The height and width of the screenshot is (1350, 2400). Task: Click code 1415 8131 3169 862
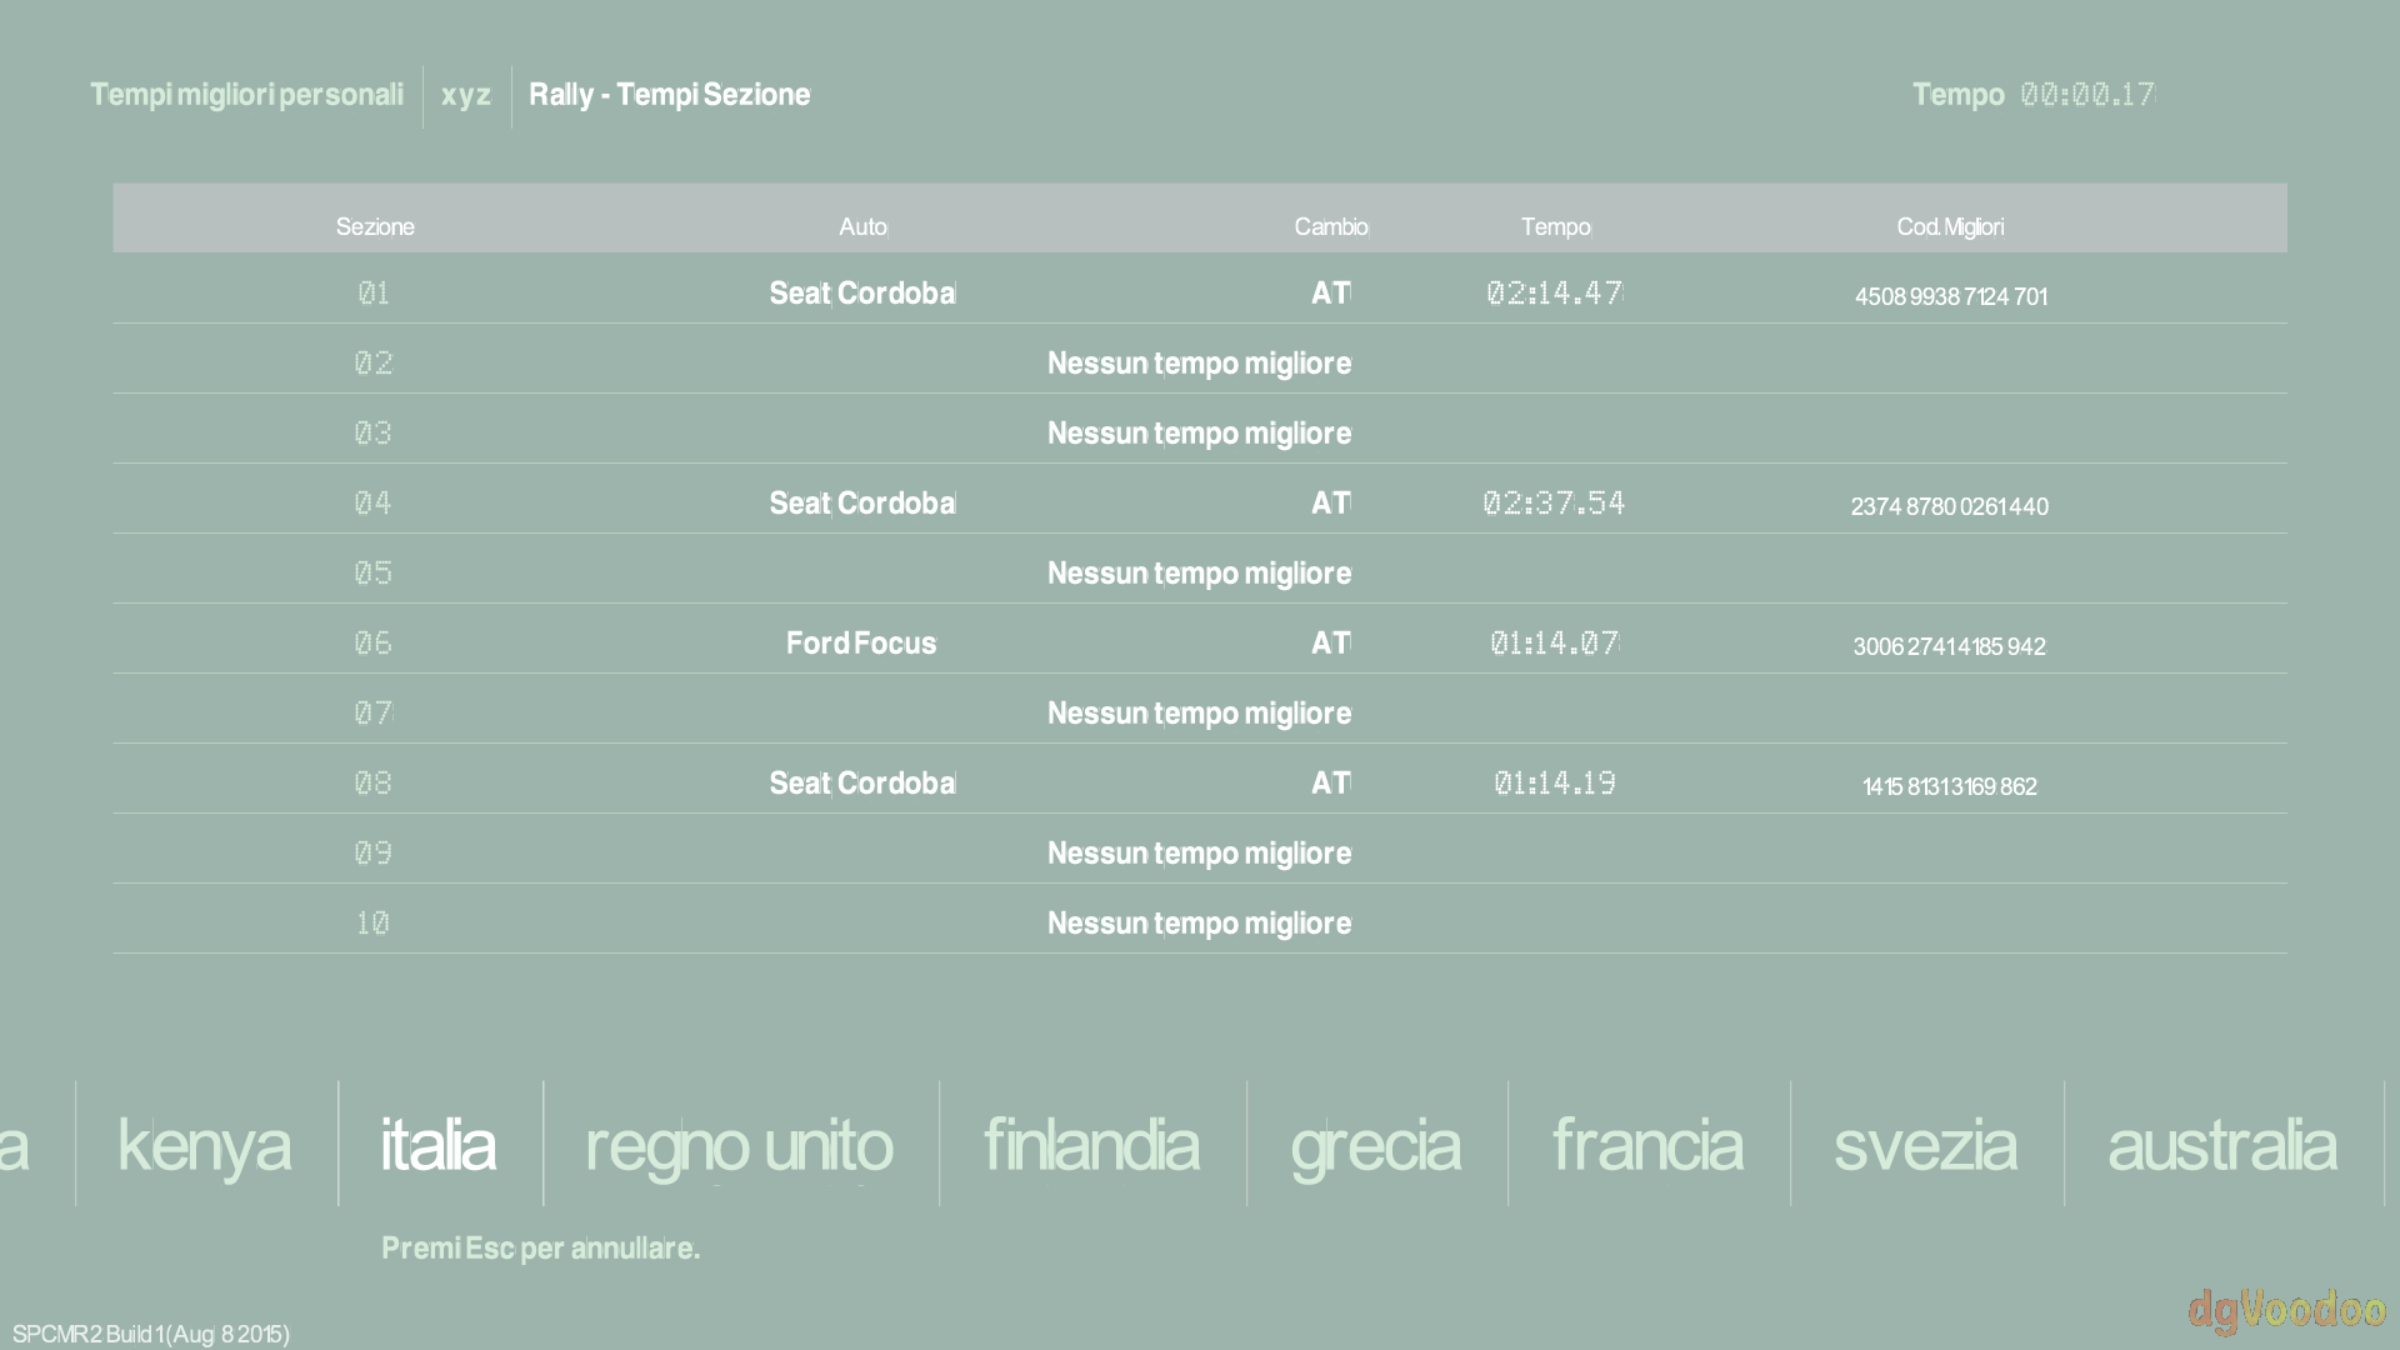(x=1949, y=787)
